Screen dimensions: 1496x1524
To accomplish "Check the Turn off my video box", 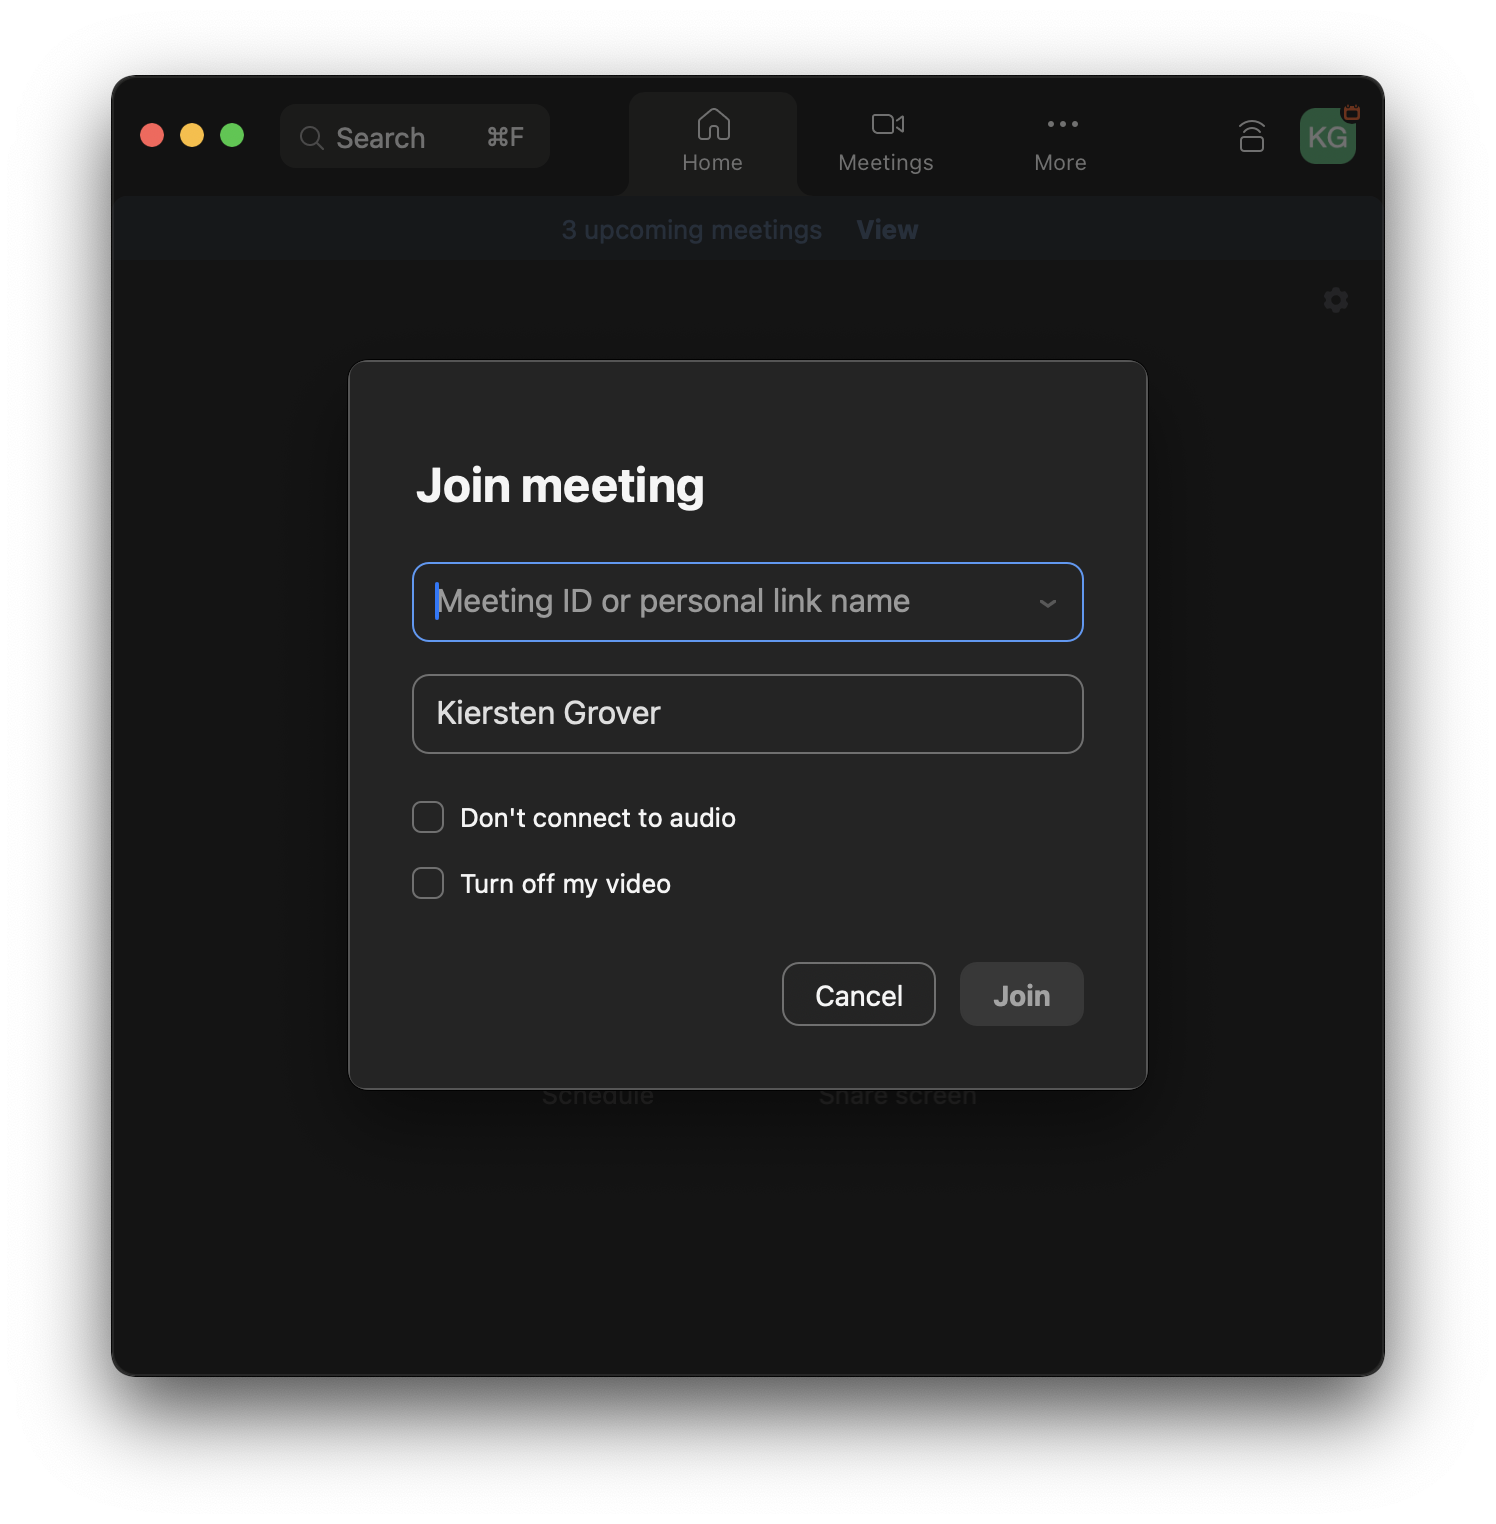I will [428, 883].
